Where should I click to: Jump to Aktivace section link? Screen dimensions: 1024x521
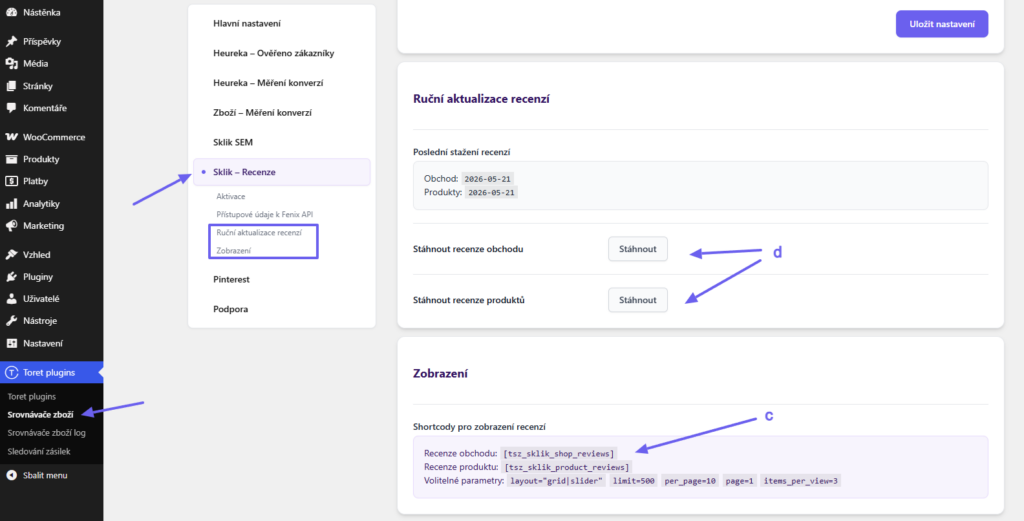231,197
